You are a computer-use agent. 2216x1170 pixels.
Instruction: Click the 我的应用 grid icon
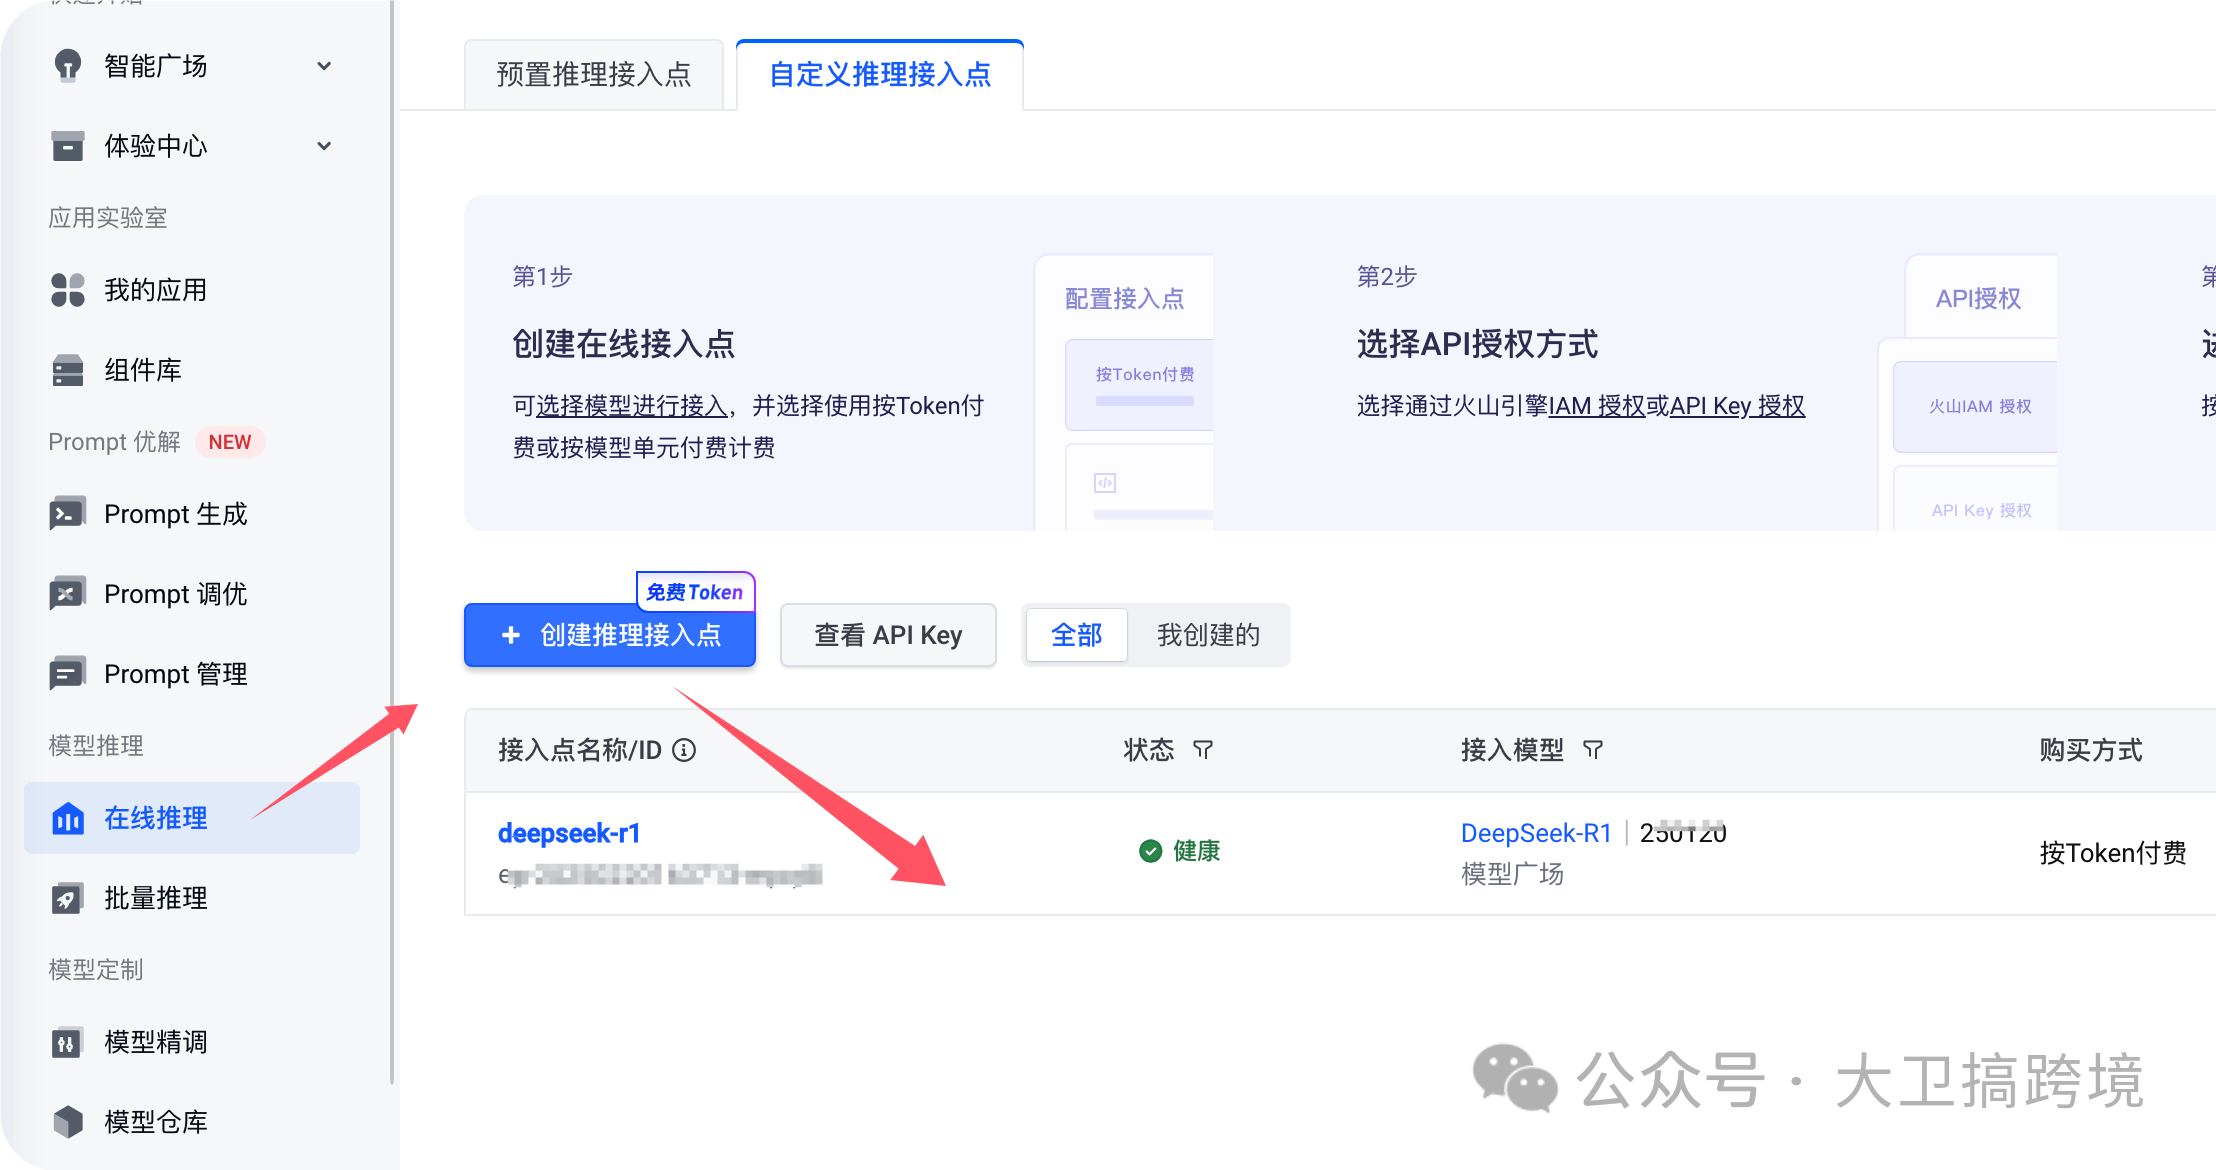point(67,290)
